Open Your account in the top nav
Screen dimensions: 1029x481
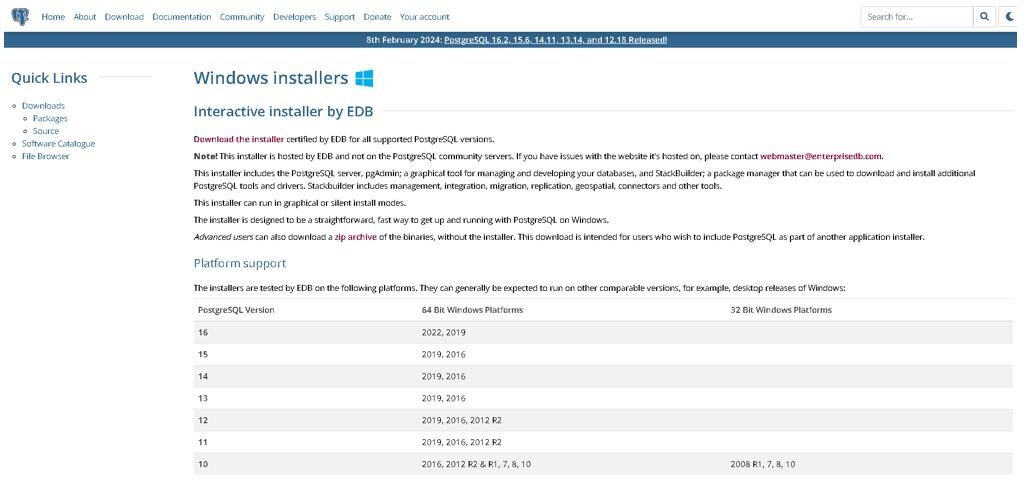tap(425, 17)
